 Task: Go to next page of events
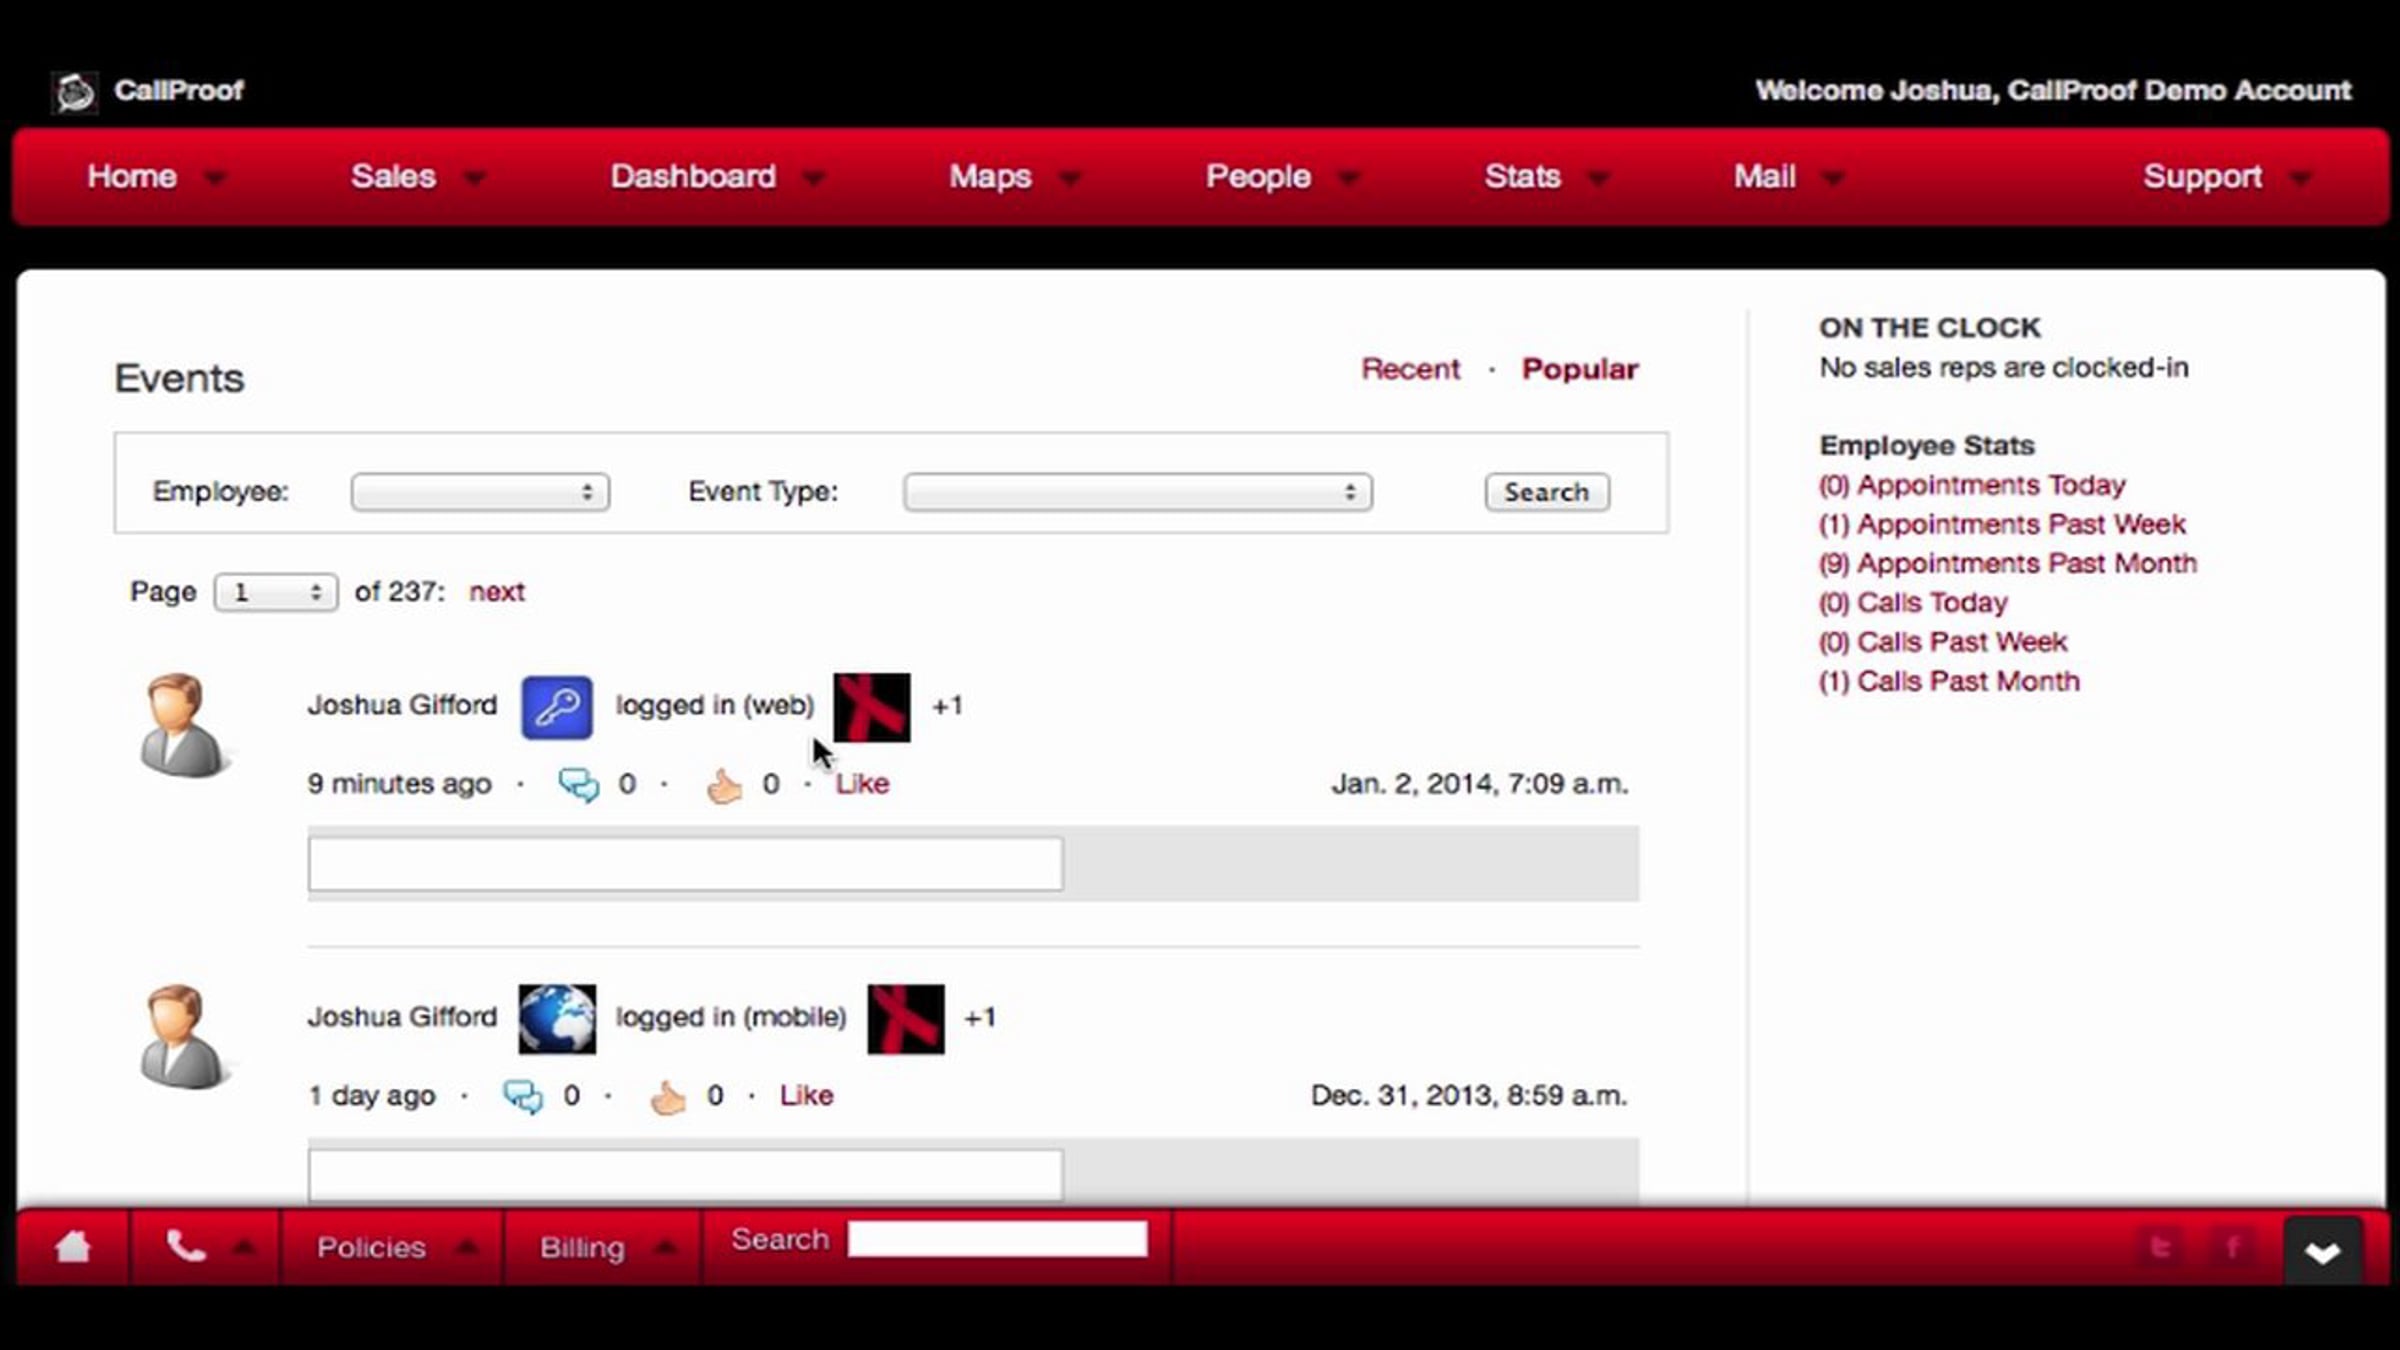[x=497, y=592]
